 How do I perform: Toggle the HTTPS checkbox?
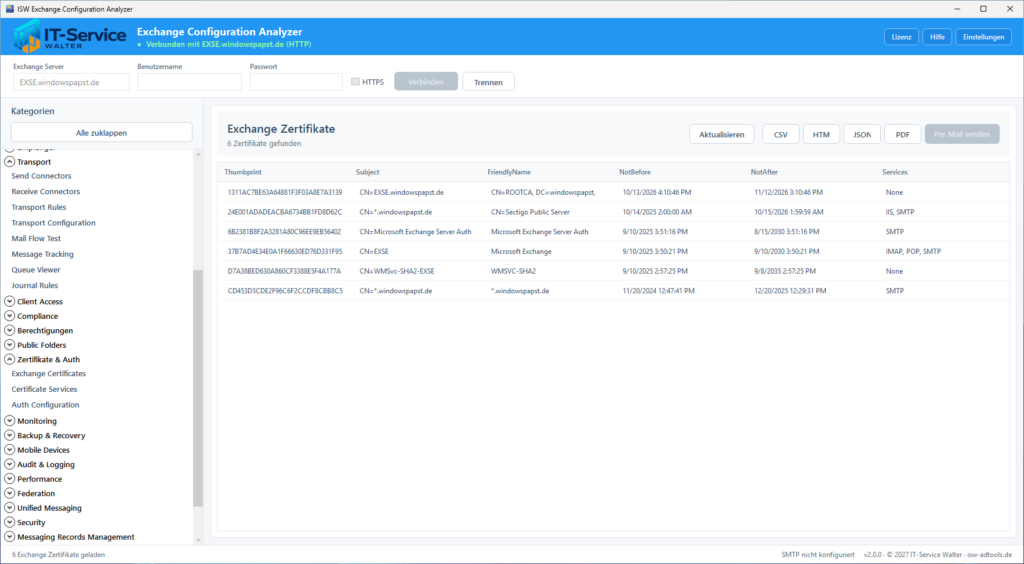355,82
